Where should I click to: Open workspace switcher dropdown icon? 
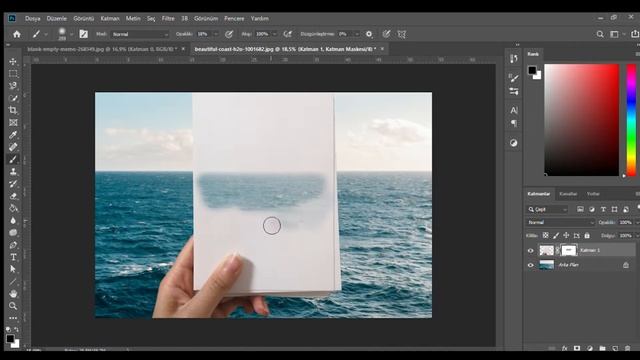point(615,34)
